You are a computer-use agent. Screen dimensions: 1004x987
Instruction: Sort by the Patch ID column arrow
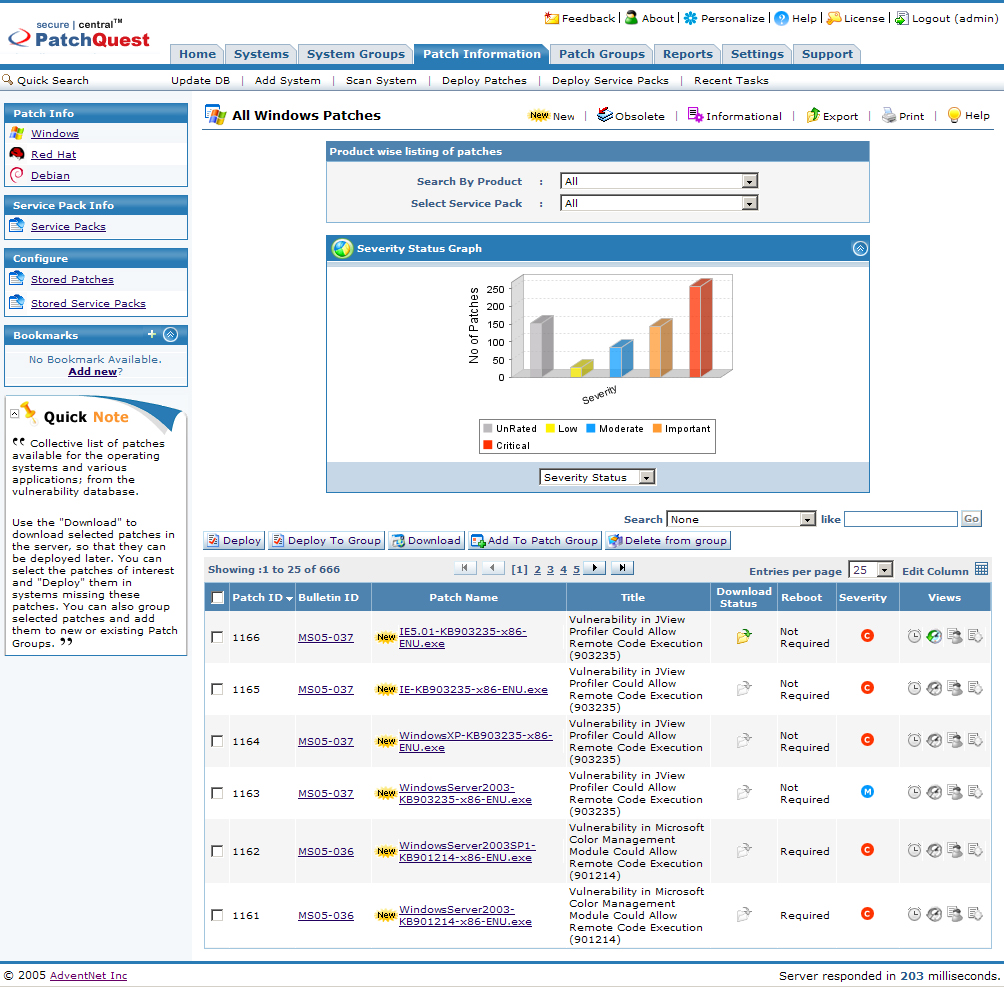tap(289, 598)
